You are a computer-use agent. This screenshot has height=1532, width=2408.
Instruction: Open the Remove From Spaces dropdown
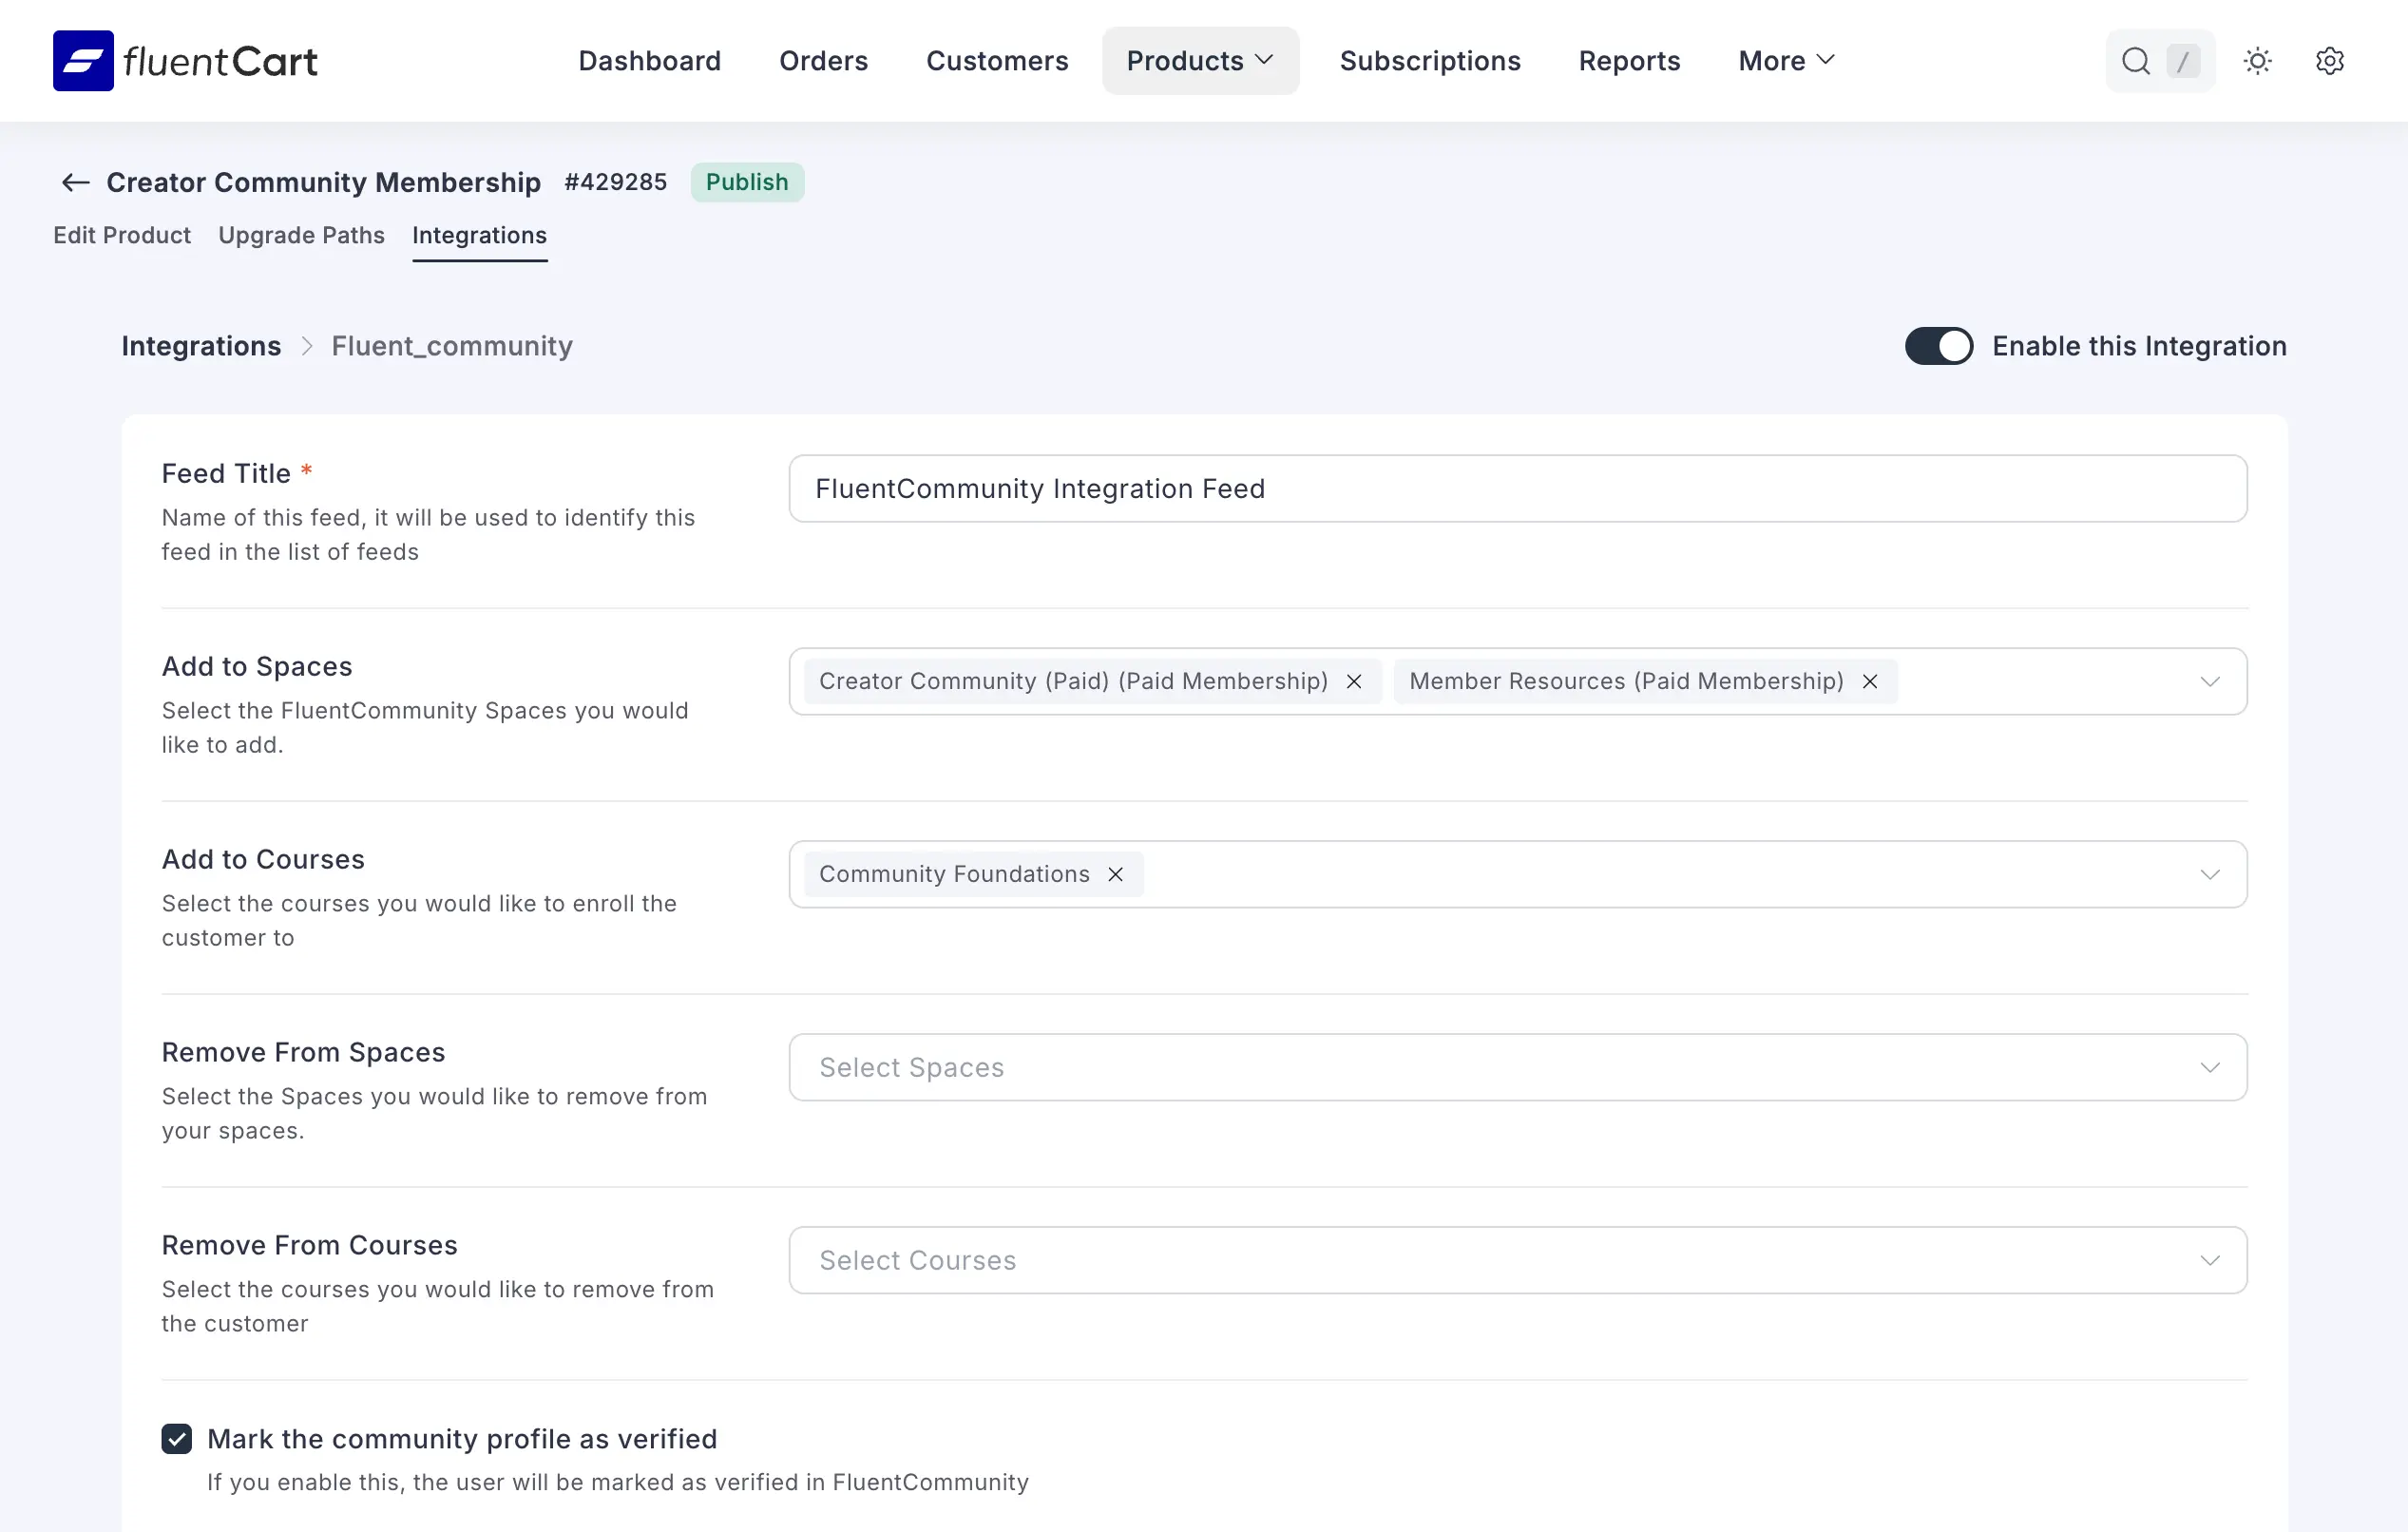point(1518,1068)
